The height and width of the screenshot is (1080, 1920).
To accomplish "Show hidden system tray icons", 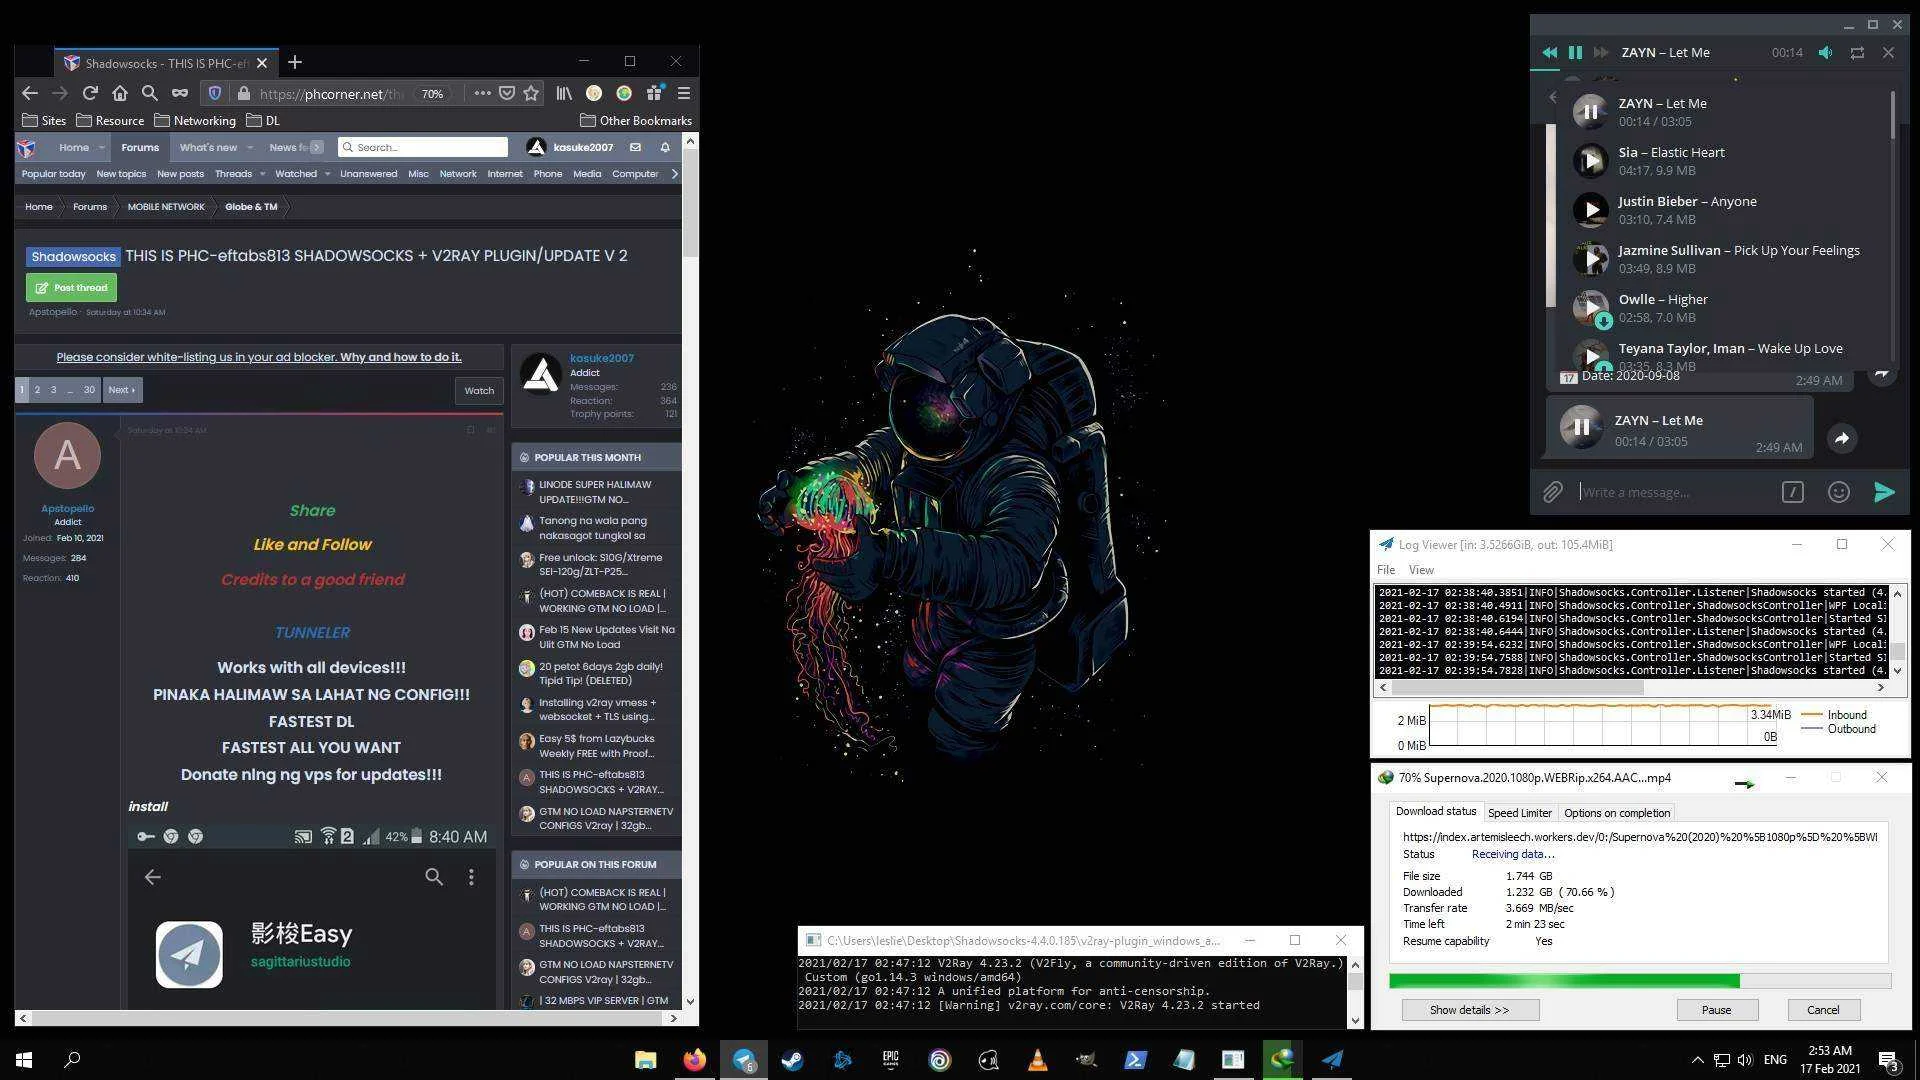I will click(x=1697, y=1060).
